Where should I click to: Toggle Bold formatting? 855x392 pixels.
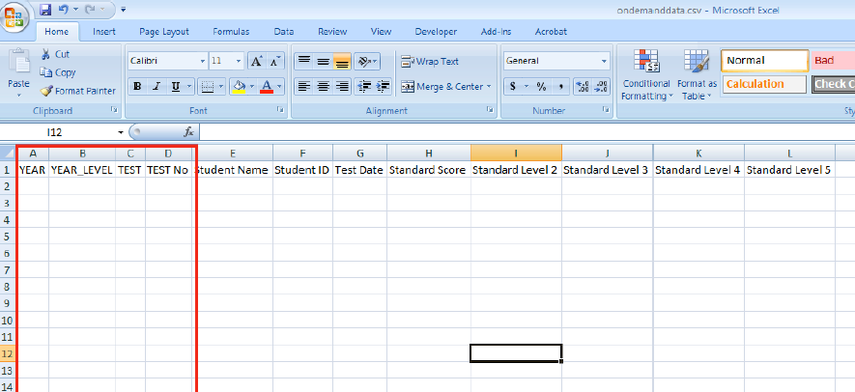(137, 86)
